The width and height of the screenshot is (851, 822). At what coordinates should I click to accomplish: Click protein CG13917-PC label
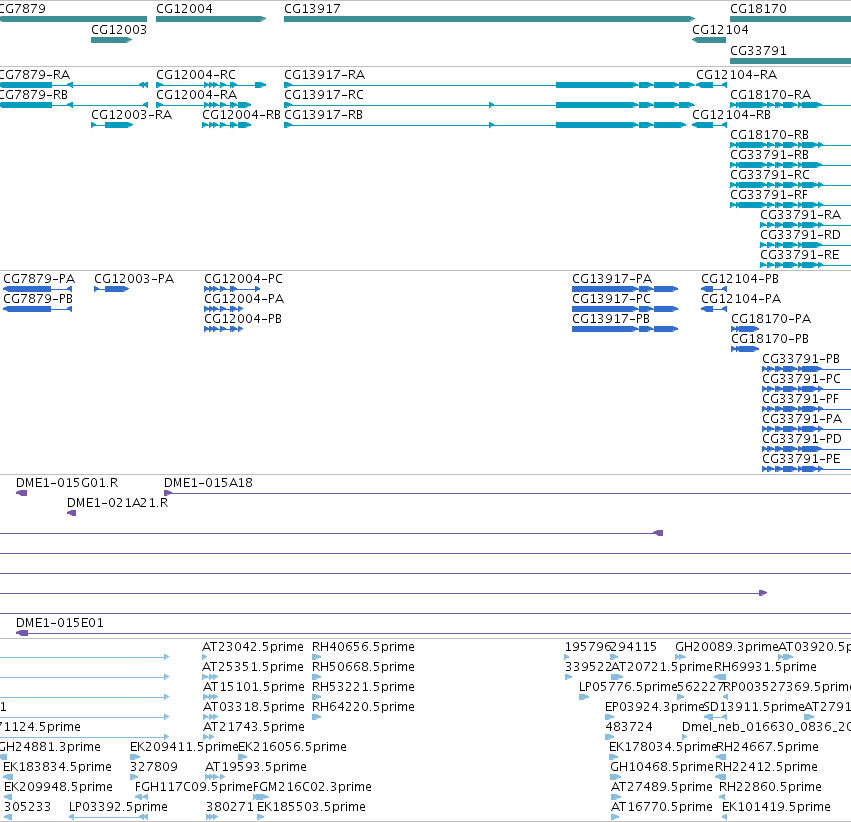(x=611, y=300)
